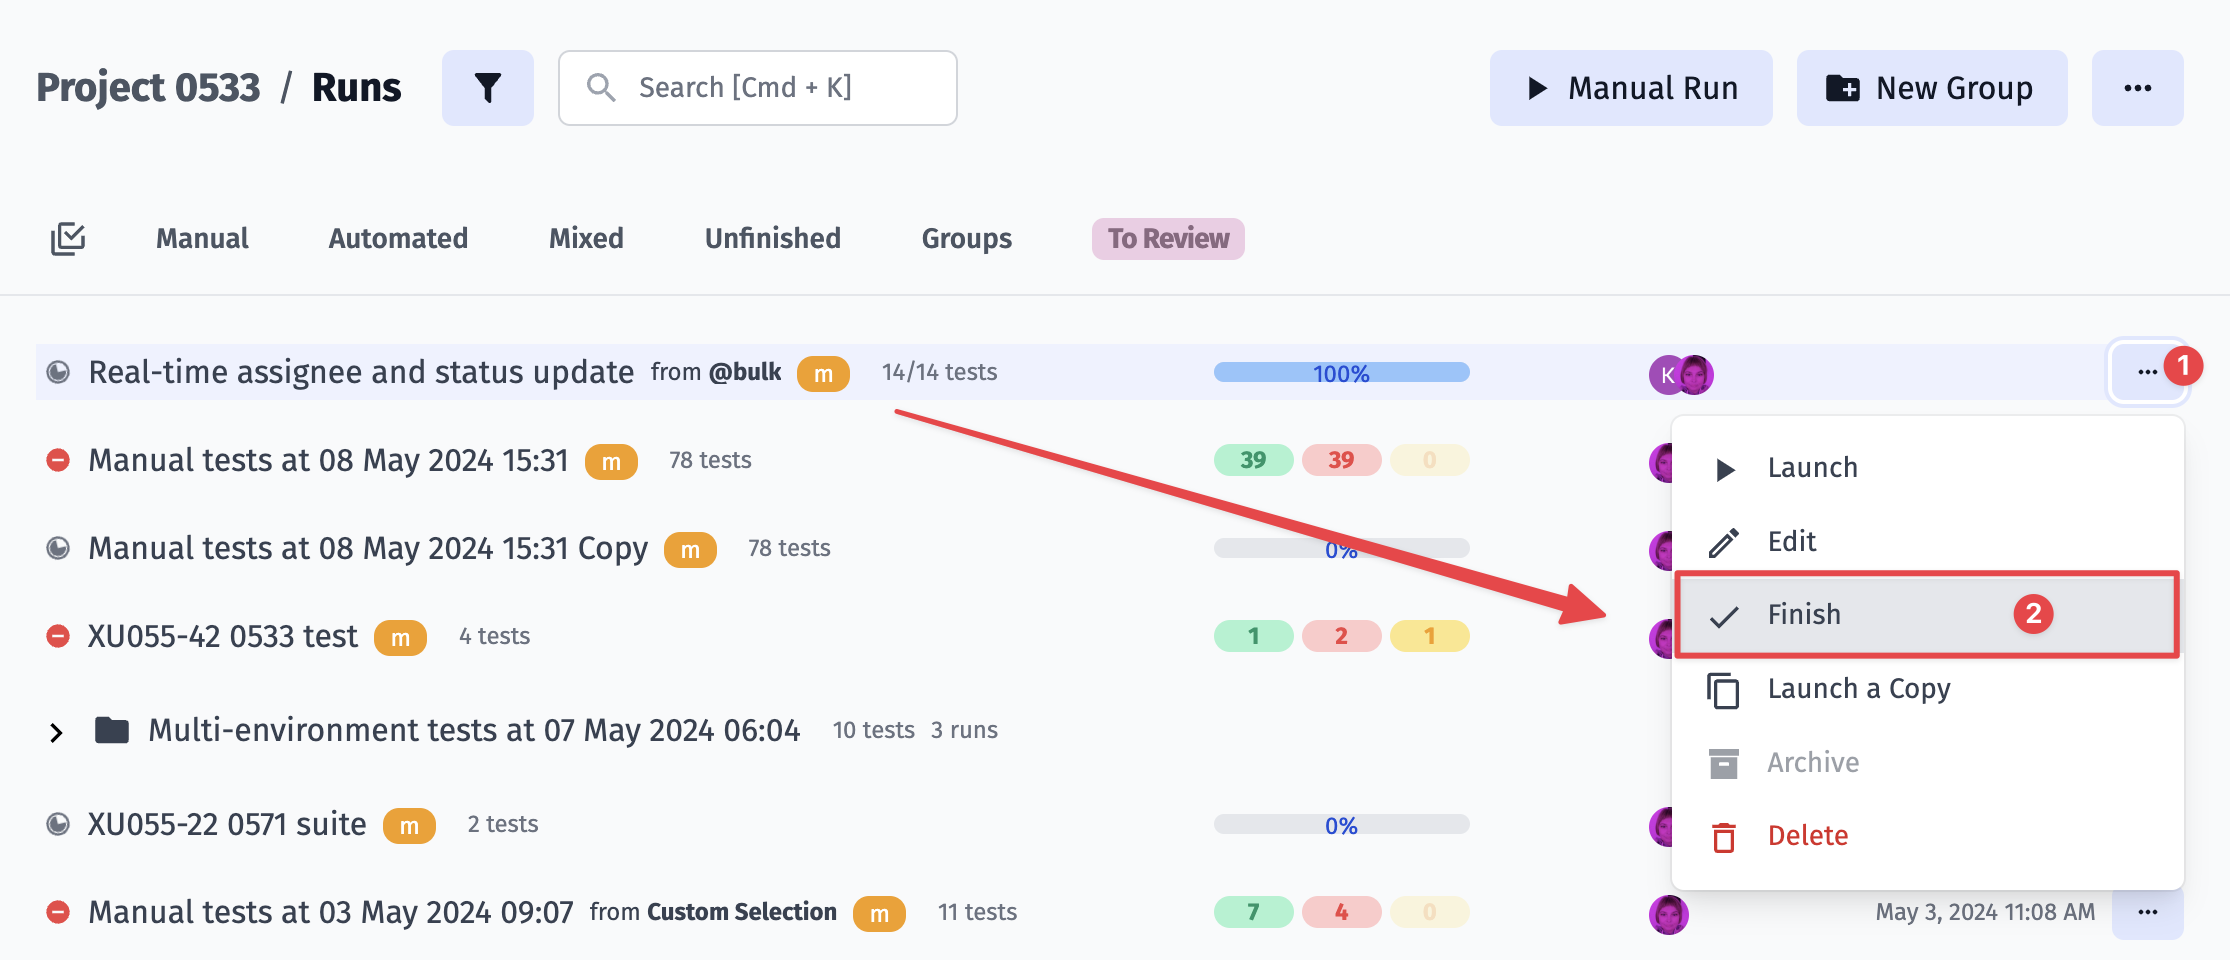This screenshot has height=960, width=2230.
Task: Switch to the Automated tab
Action: pos(398,239)
